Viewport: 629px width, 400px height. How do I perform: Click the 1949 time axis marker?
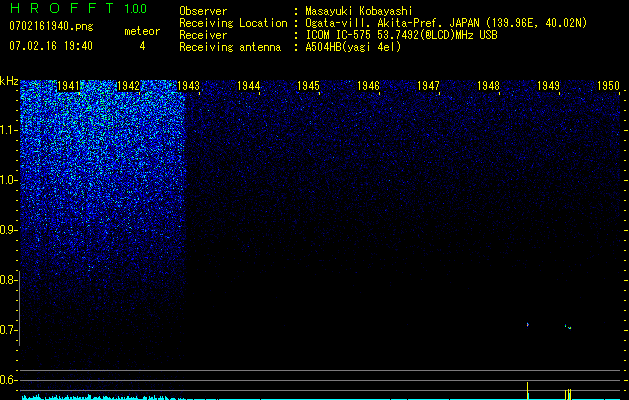548,85
